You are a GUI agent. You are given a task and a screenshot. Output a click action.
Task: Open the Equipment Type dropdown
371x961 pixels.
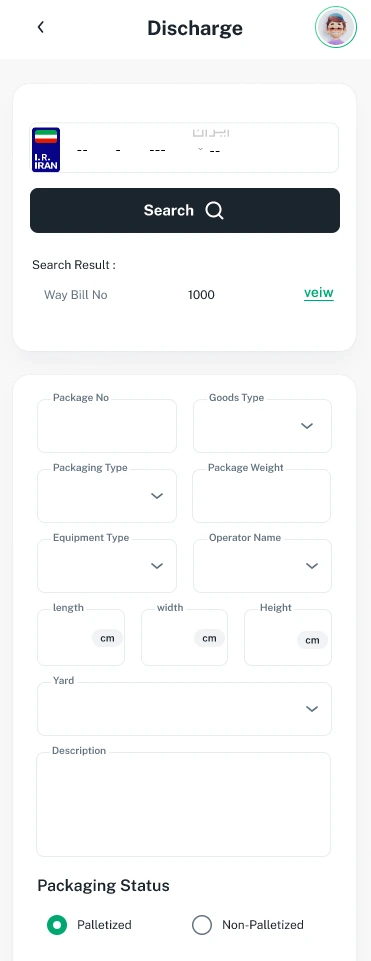tap(107, 566)
